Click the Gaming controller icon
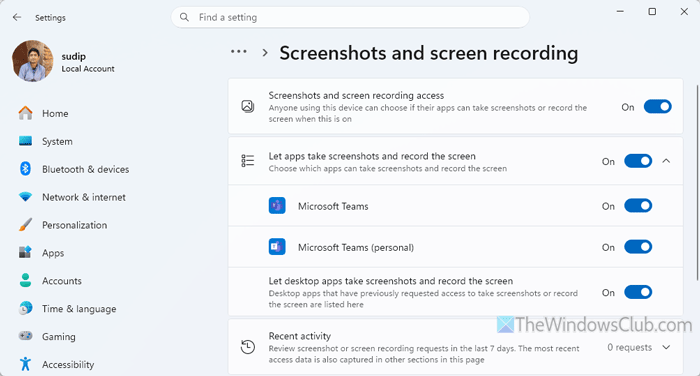This screenshot has height=376, width=700. coord(25,336)
